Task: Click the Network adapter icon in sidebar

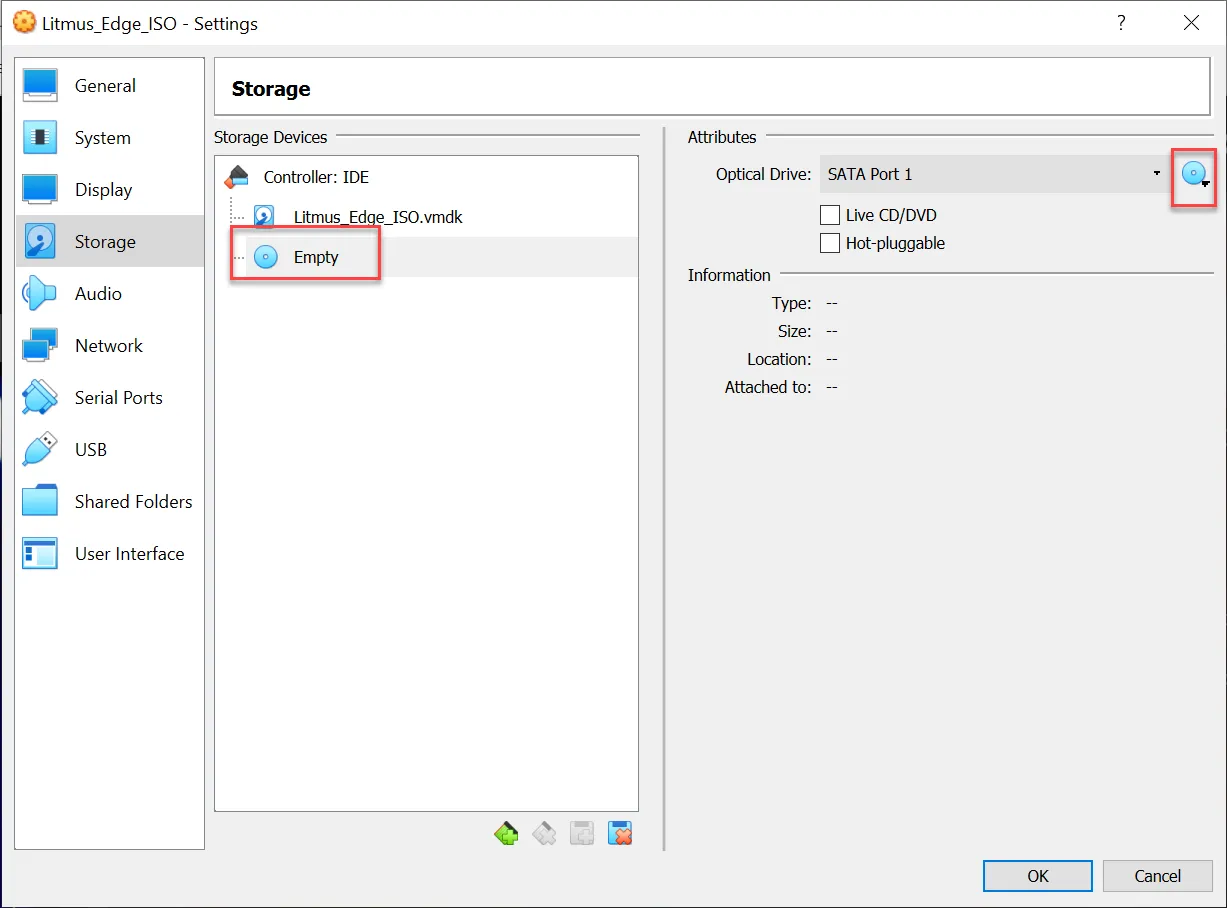Action: tap(41, 345)
